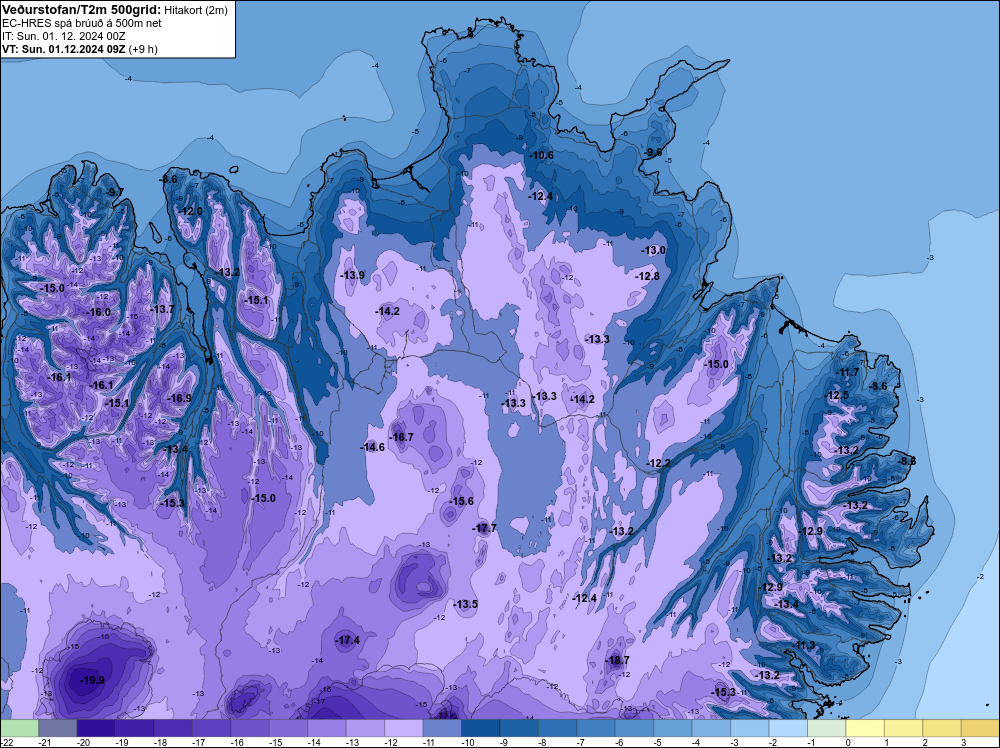Click the legend label -12
This screenshot has width=1000, height=748.
[391, 743]
